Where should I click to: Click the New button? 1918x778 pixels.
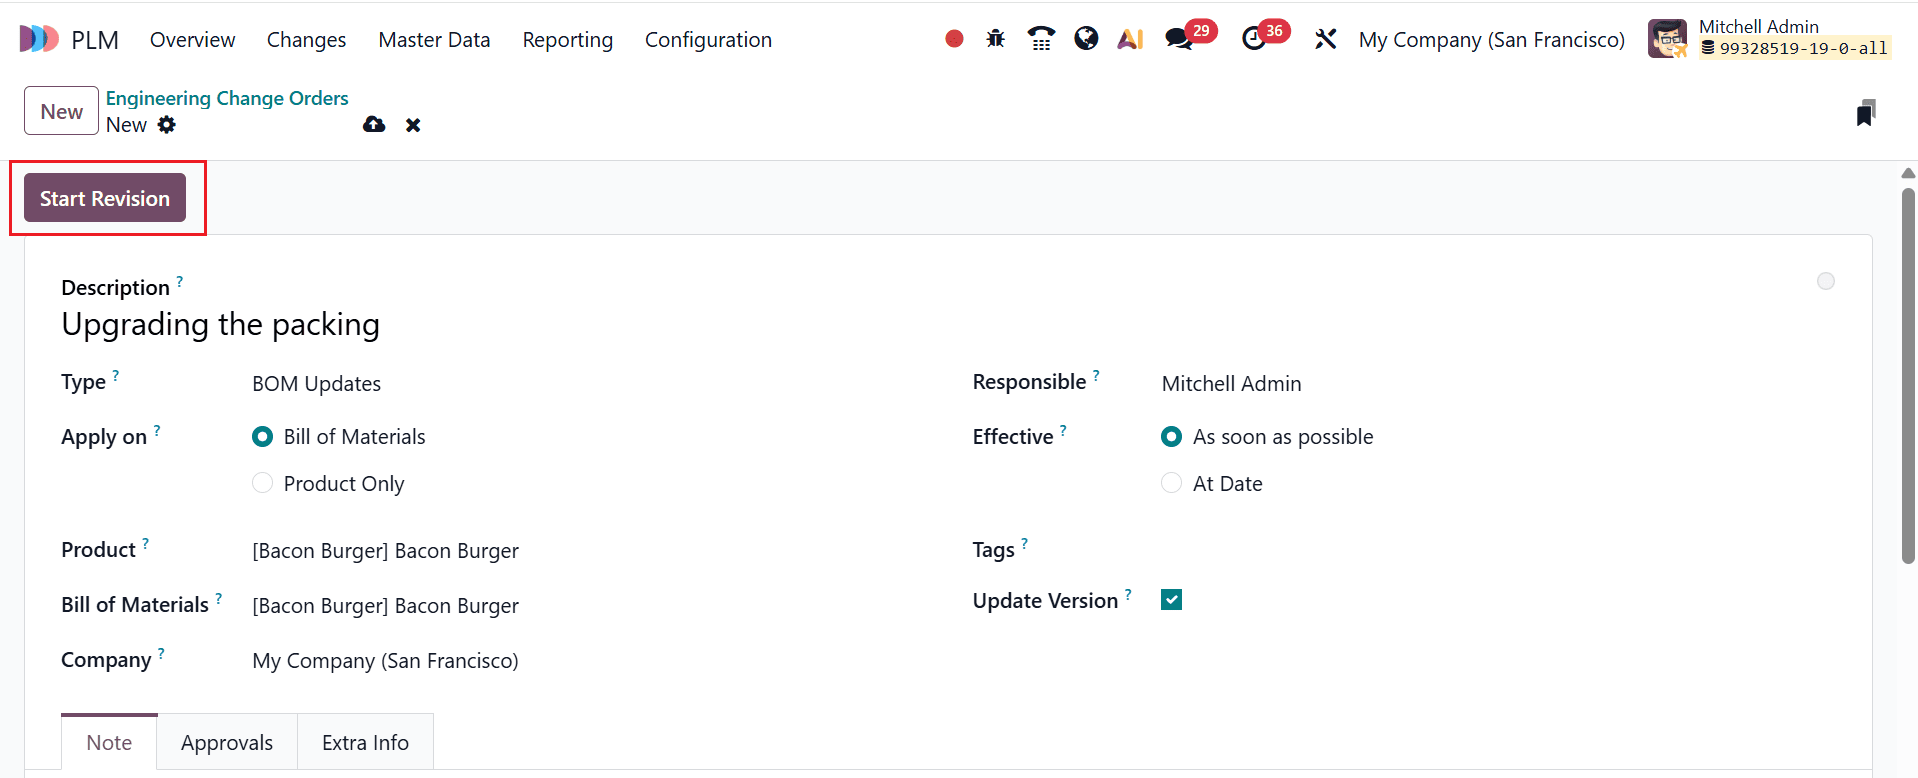tap(62, 111)
